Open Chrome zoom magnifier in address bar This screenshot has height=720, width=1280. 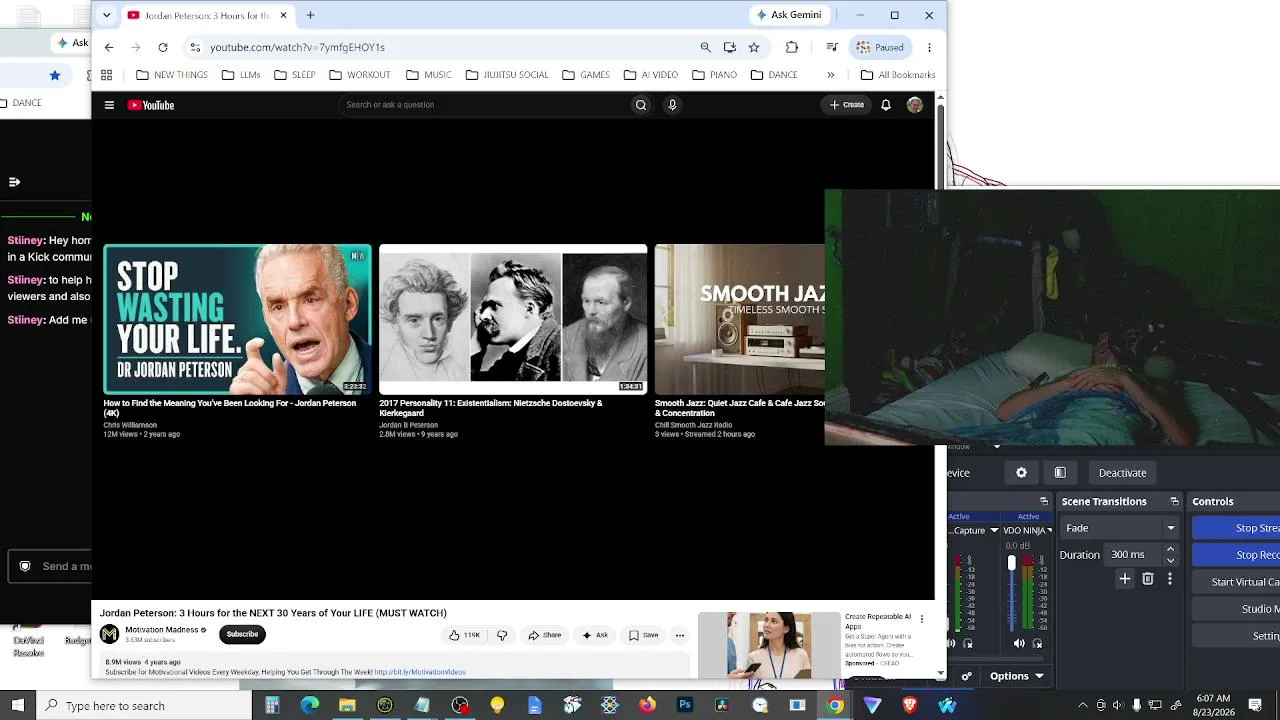point(706,47)
